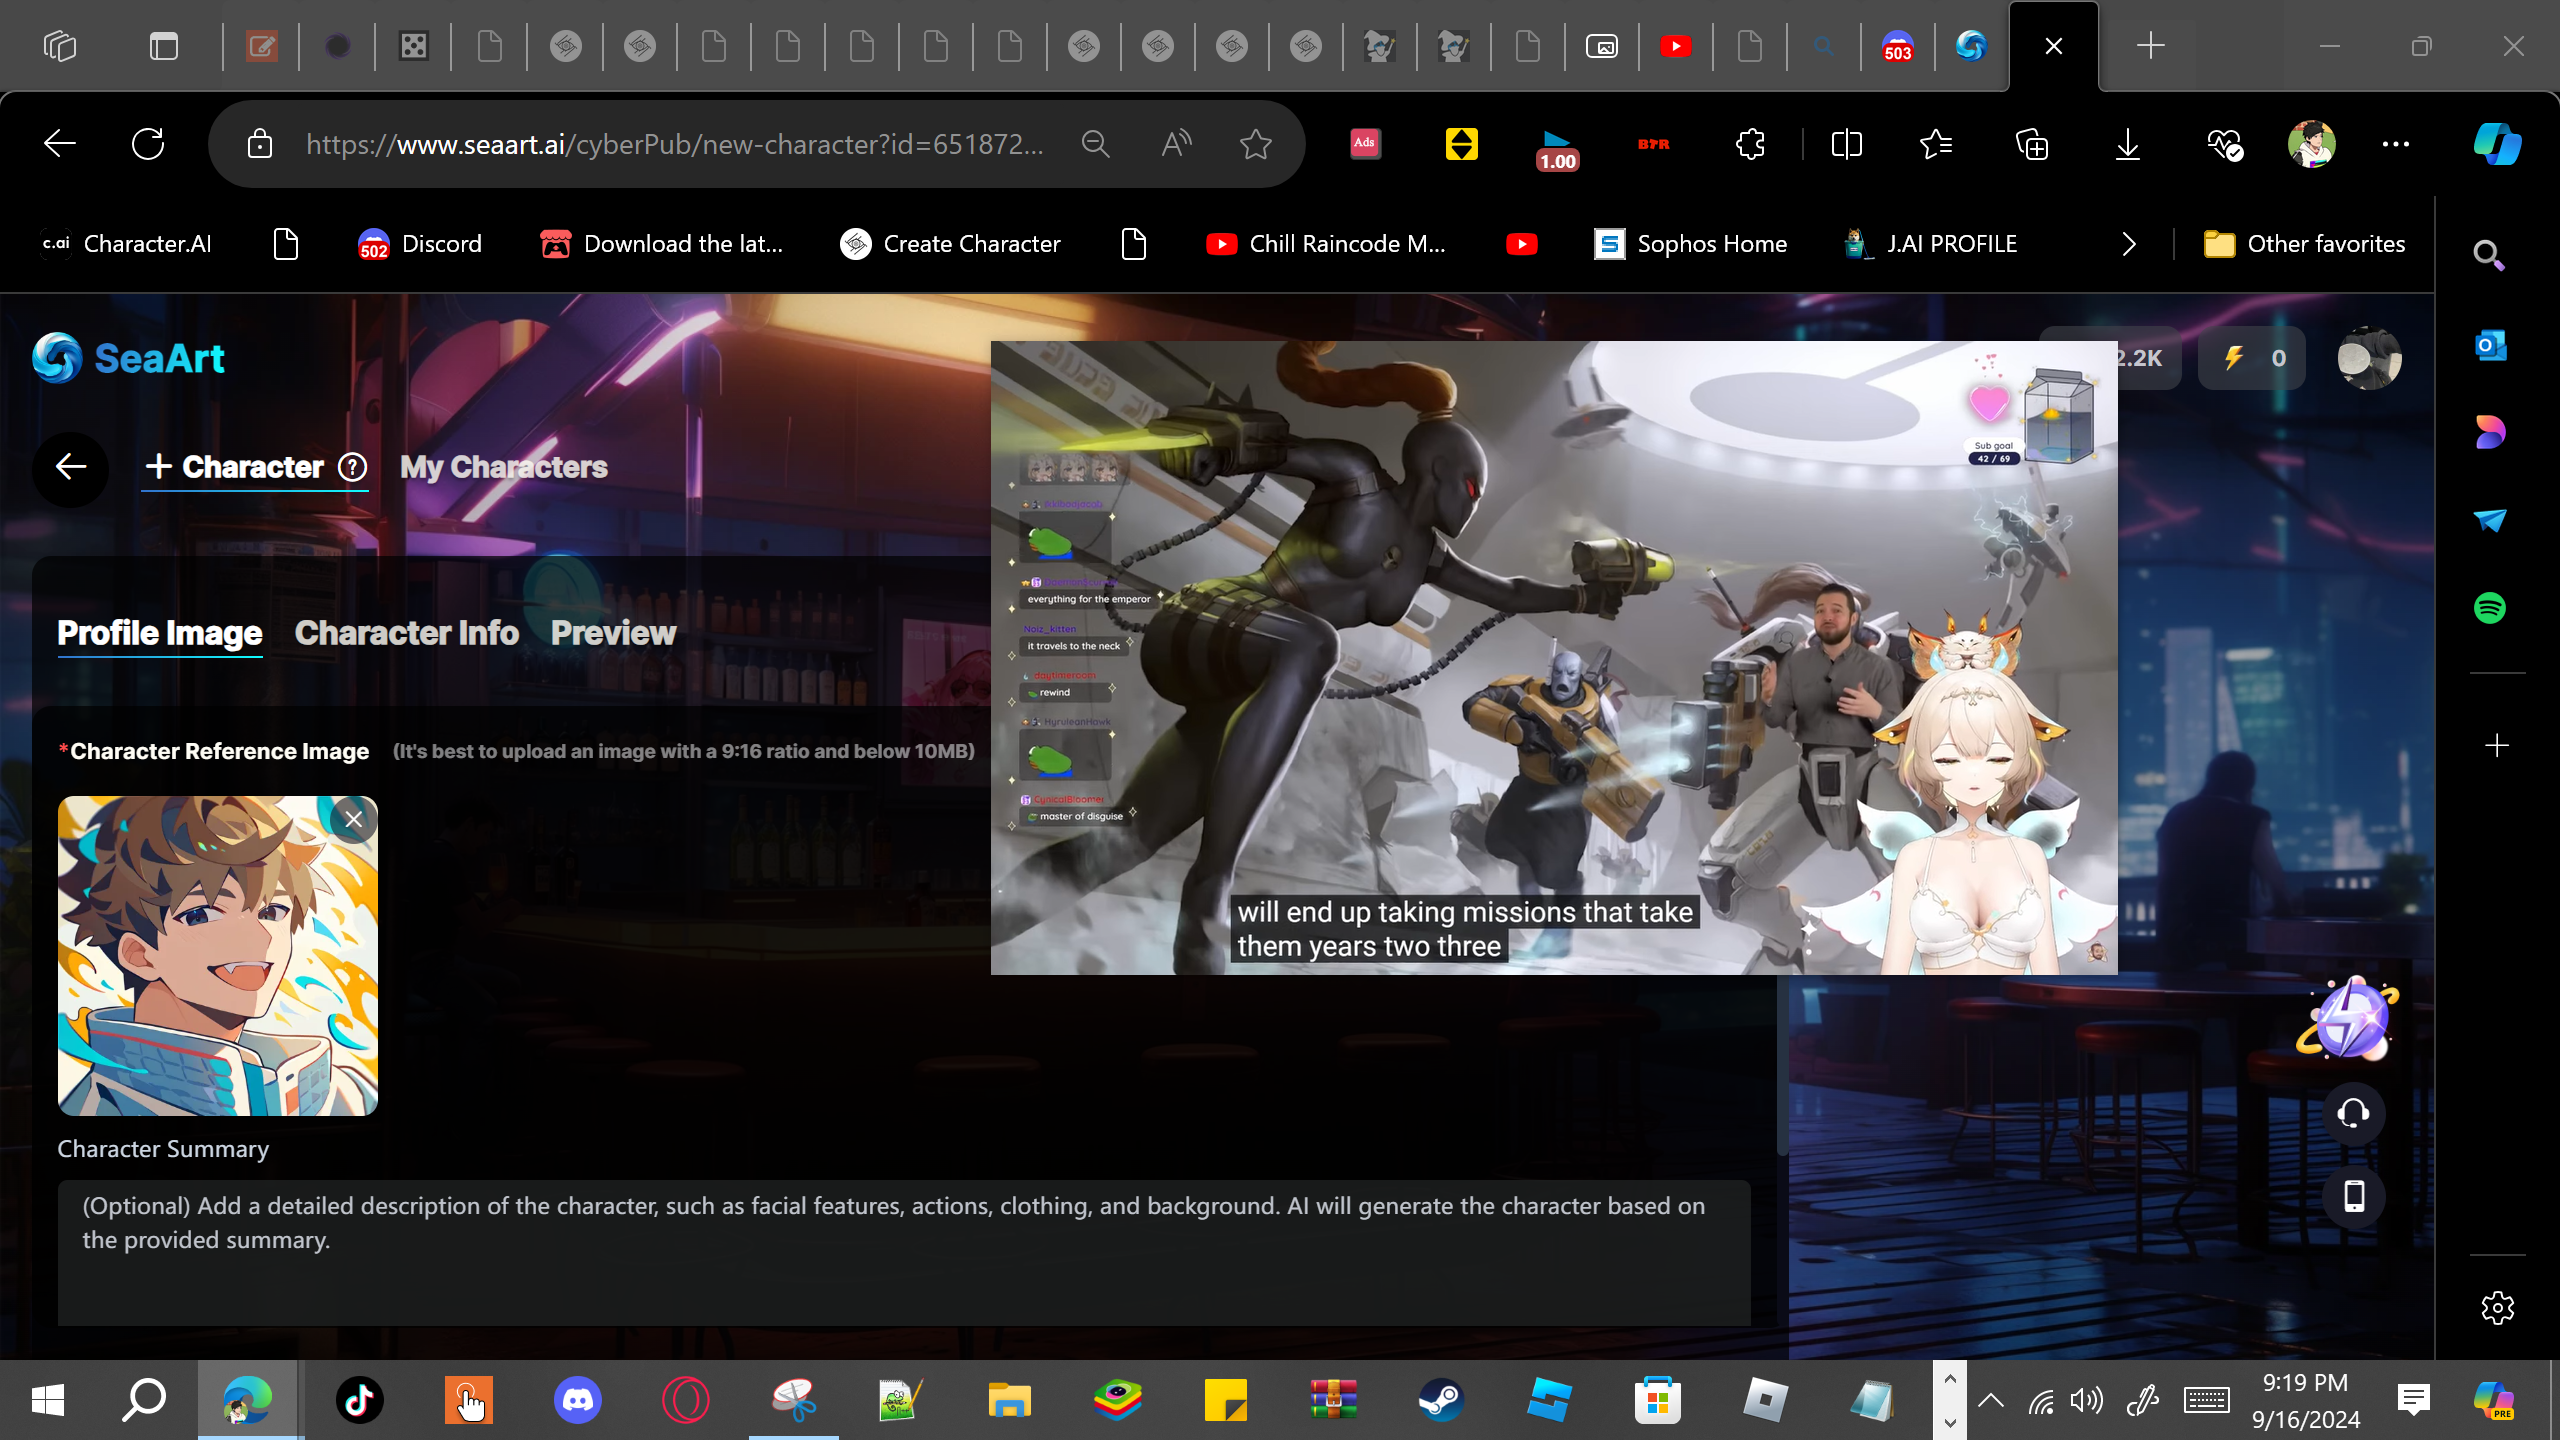Open TikTok from the taskbar
This screenshot has width=2560, height=1440.
[x=360, y=1400]
